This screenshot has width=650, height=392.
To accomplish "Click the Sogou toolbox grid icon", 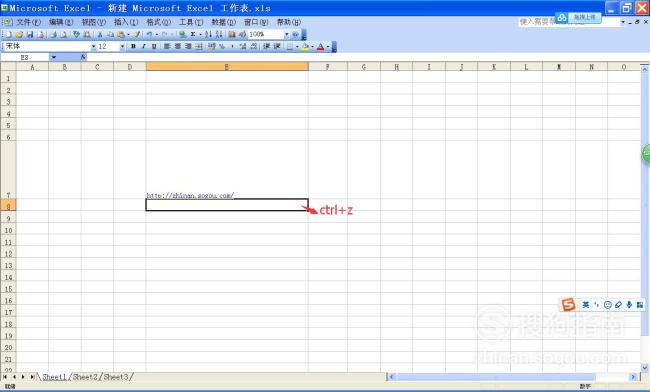I will tap(640, 305).
